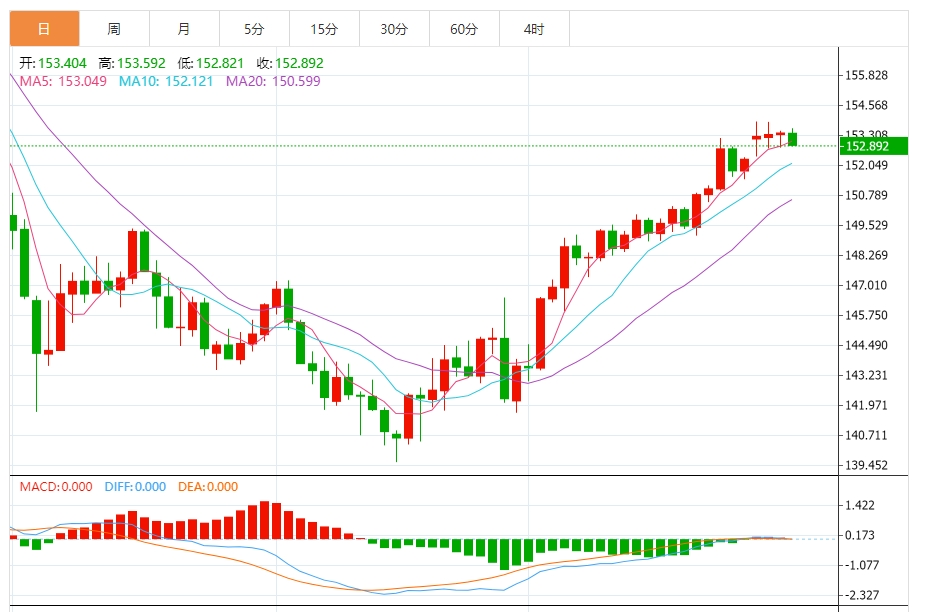
Task: Click the MA20 indicator label
Action: [273, 81]
